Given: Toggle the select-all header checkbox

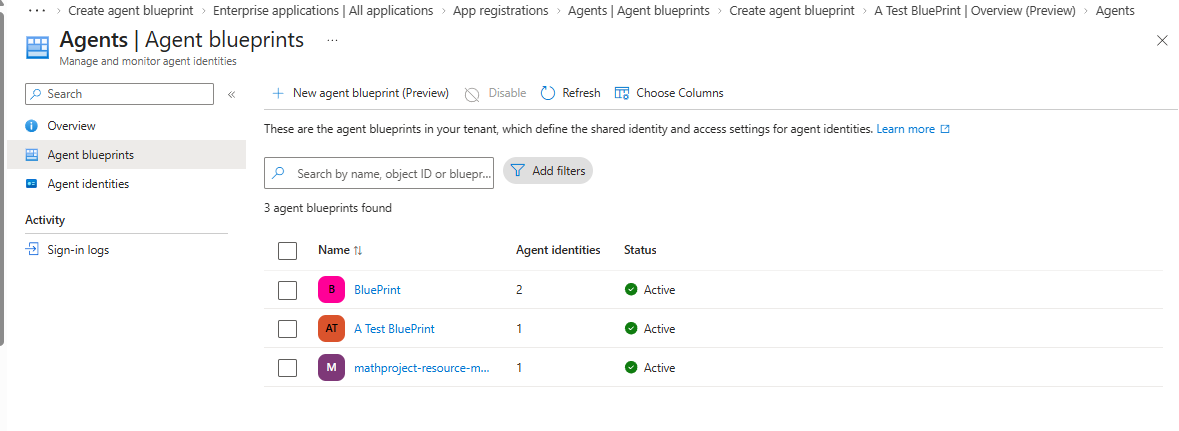Looking at the screenshot, I should coord(287,250).
